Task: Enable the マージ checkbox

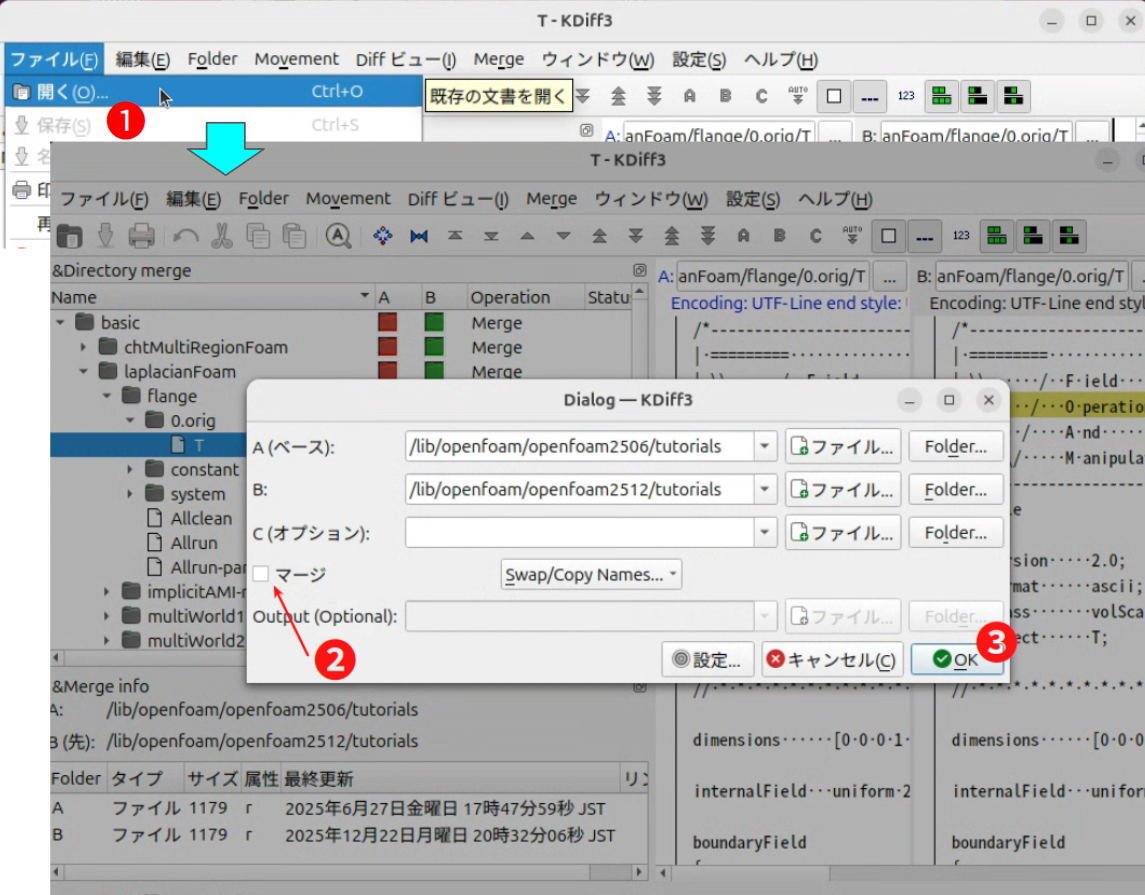Action: coord(262,574)
